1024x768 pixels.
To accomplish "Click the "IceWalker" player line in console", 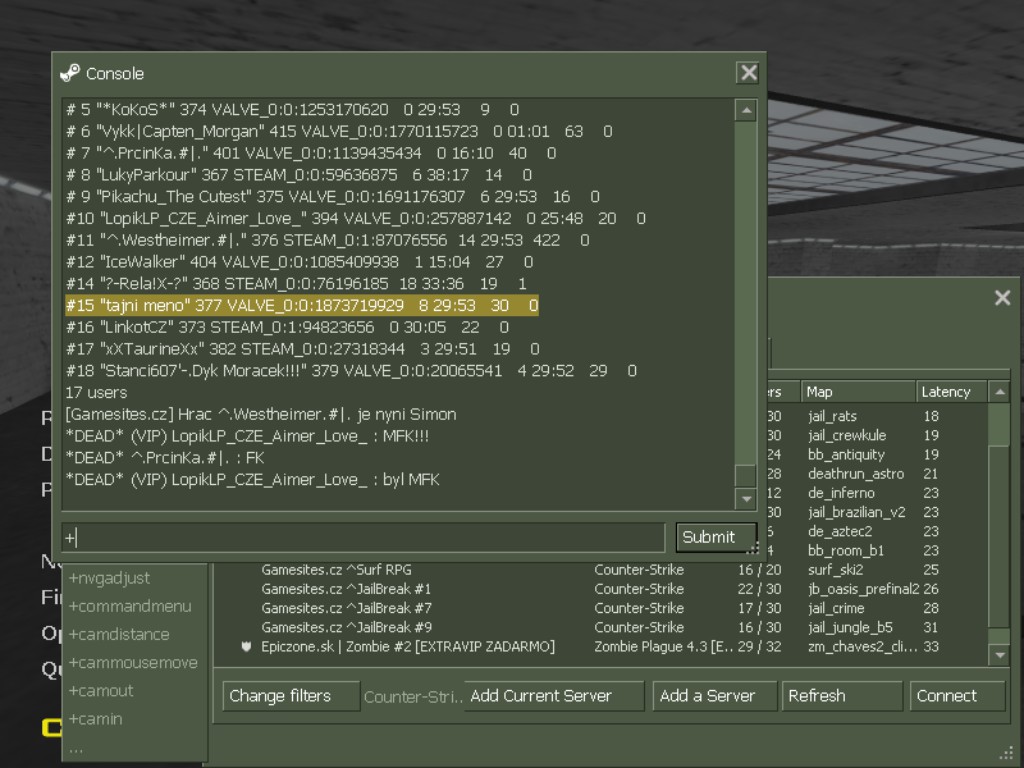I will [x=299, y=262].
